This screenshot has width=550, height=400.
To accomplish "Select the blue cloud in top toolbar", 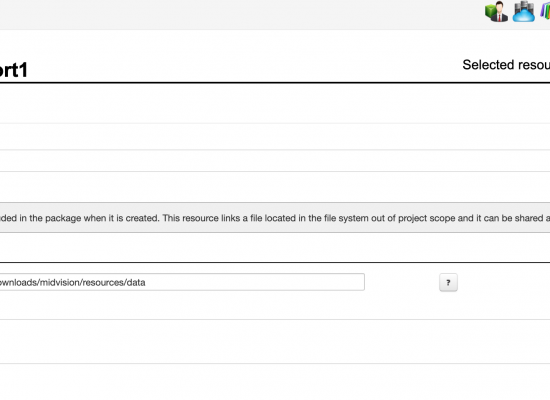I will tap(524, 15).
